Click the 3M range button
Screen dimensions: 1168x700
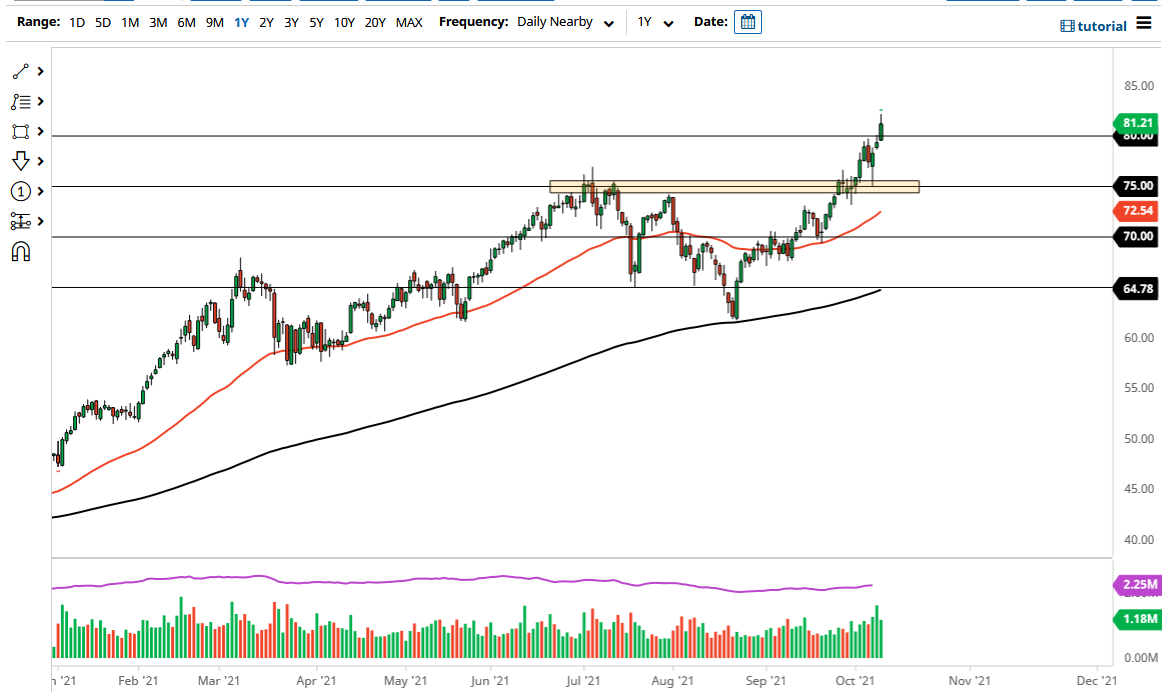[157, 22]
